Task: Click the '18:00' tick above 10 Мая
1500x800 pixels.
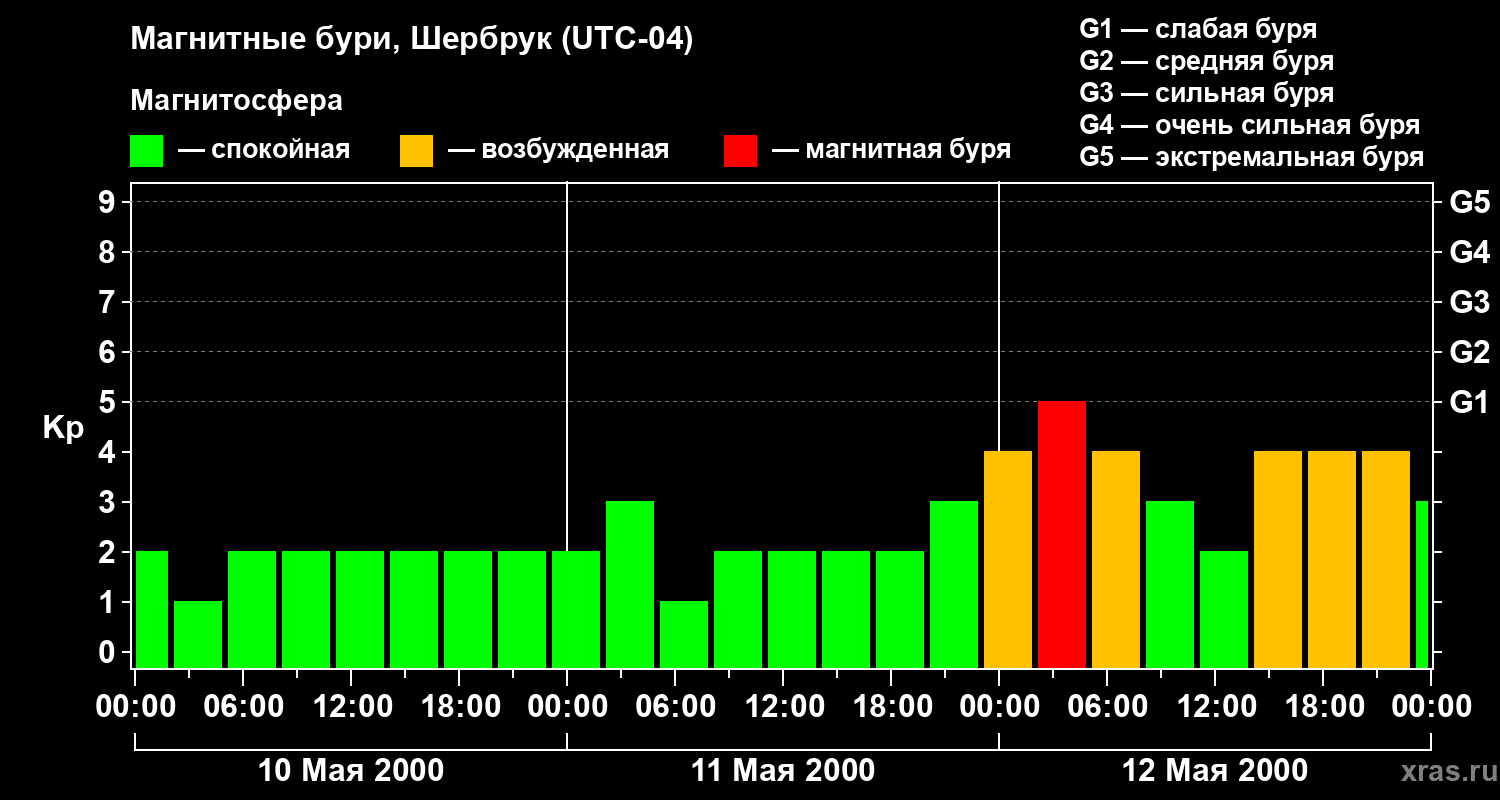Action: point(459,707)
